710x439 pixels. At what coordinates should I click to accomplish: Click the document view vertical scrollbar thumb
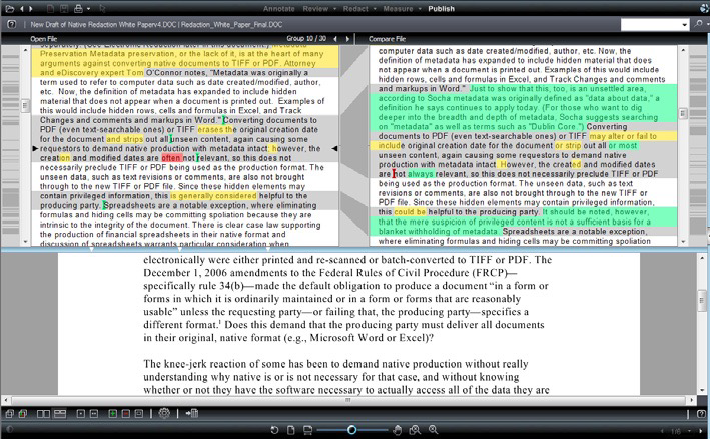pos(702,300)
